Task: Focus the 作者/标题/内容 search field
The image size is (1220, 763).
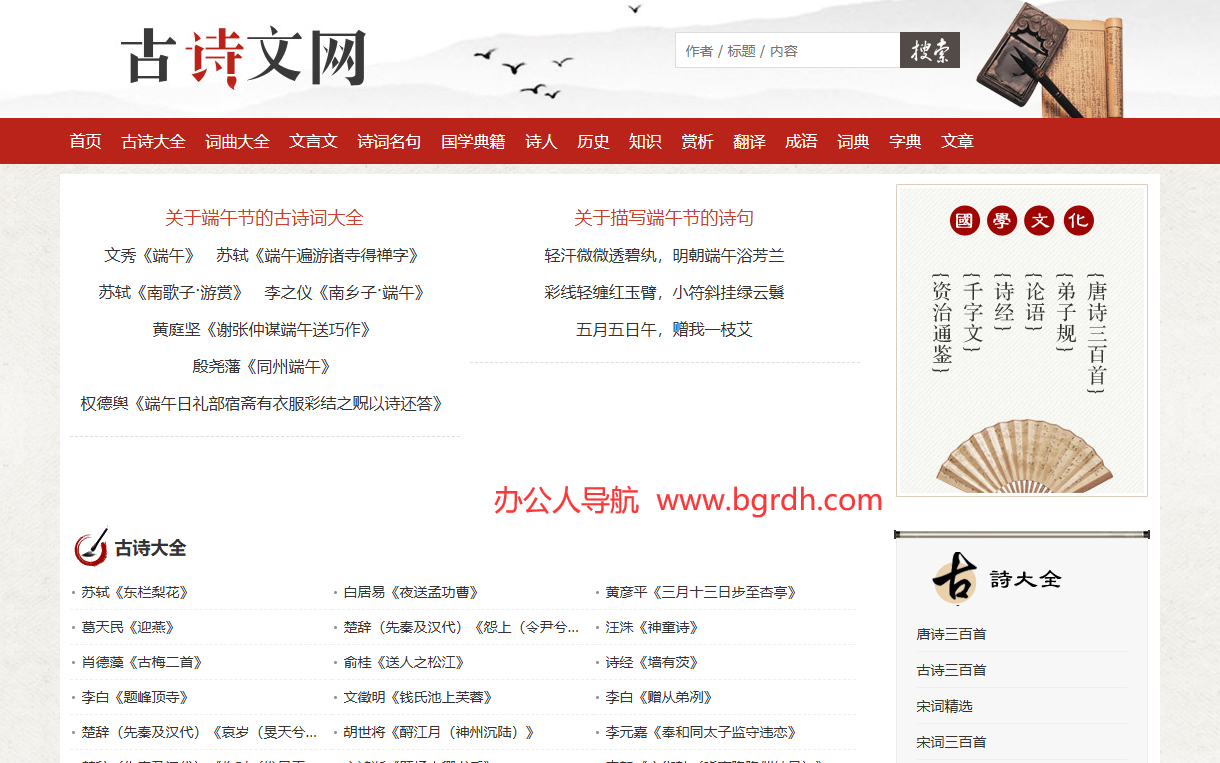Action: tap(787, 51)
